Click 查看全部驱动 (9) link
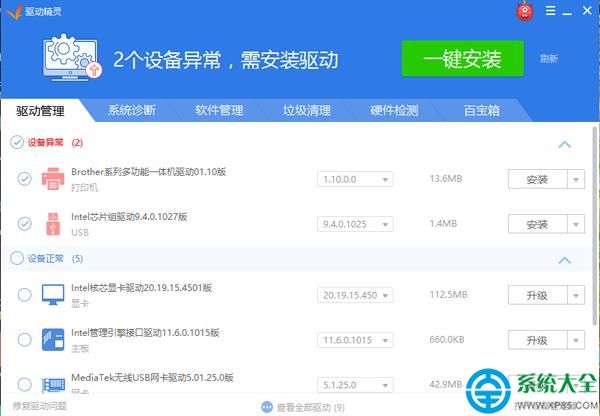This screenshot has height=416, width=600. tap(310, 408)
